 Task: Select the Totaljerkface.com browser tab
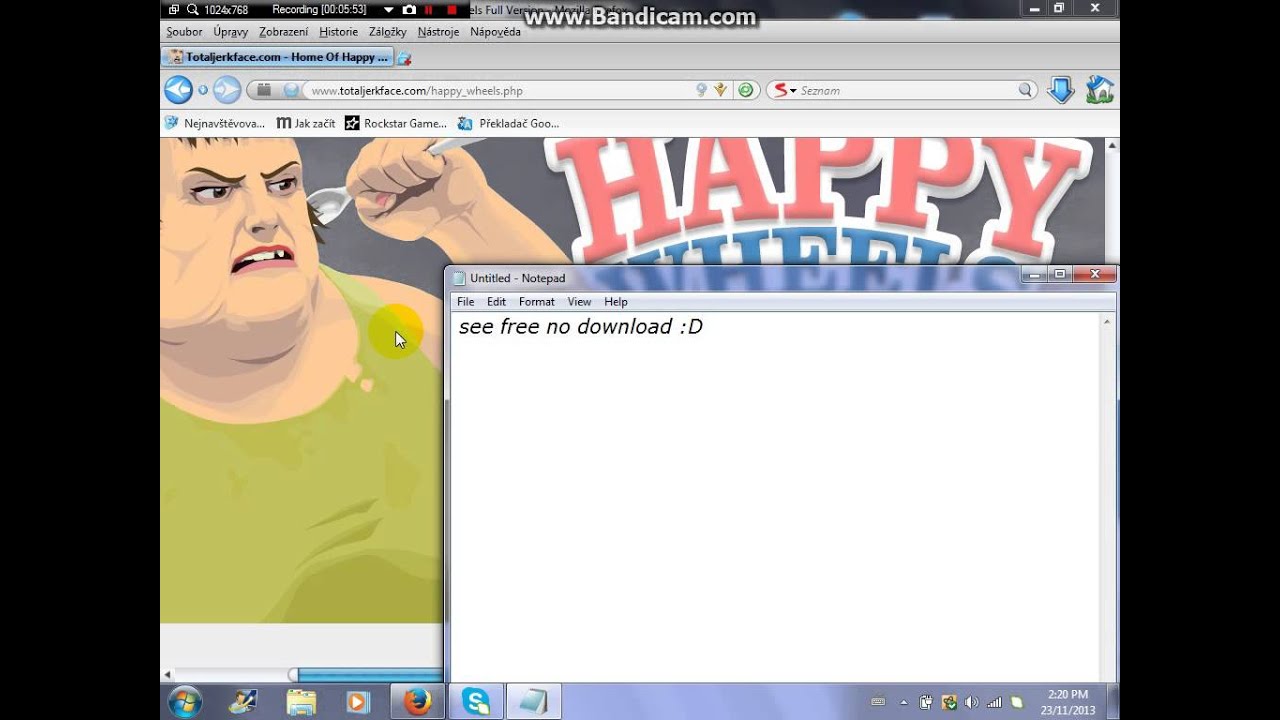277,57
